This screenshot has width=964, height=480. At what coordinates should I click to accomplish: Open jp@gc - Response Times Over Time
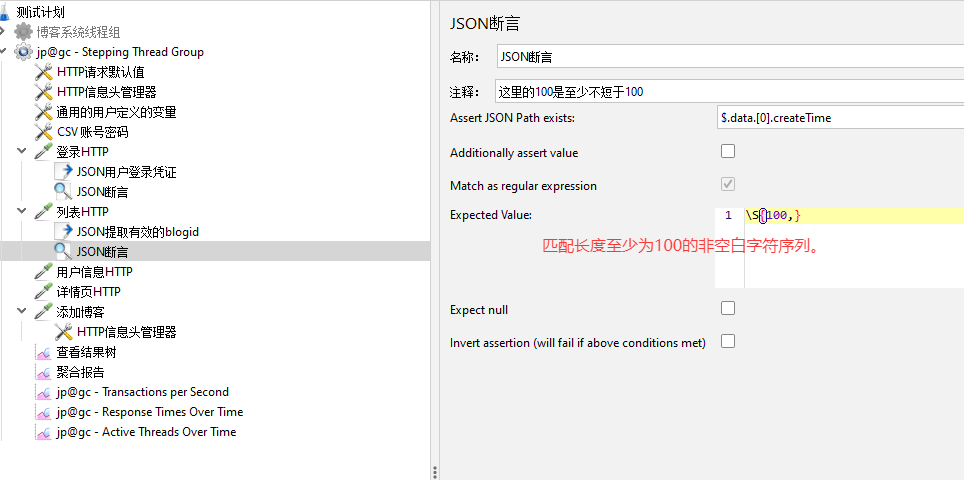[150, 412]
